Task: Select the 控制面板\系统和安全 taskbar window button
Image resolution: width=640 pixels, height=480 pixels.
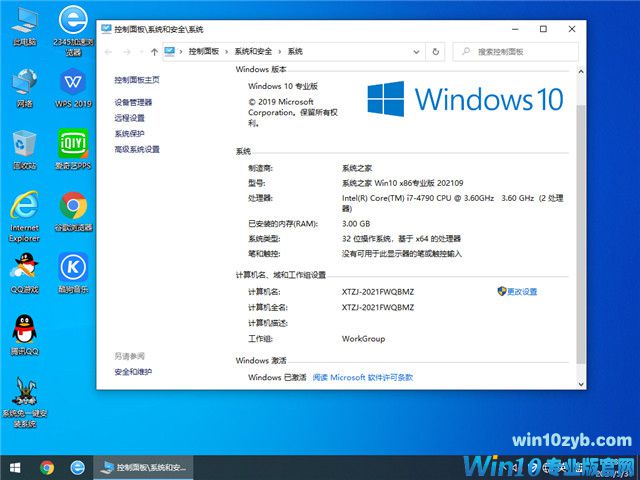Action: (x=143, y=467)
